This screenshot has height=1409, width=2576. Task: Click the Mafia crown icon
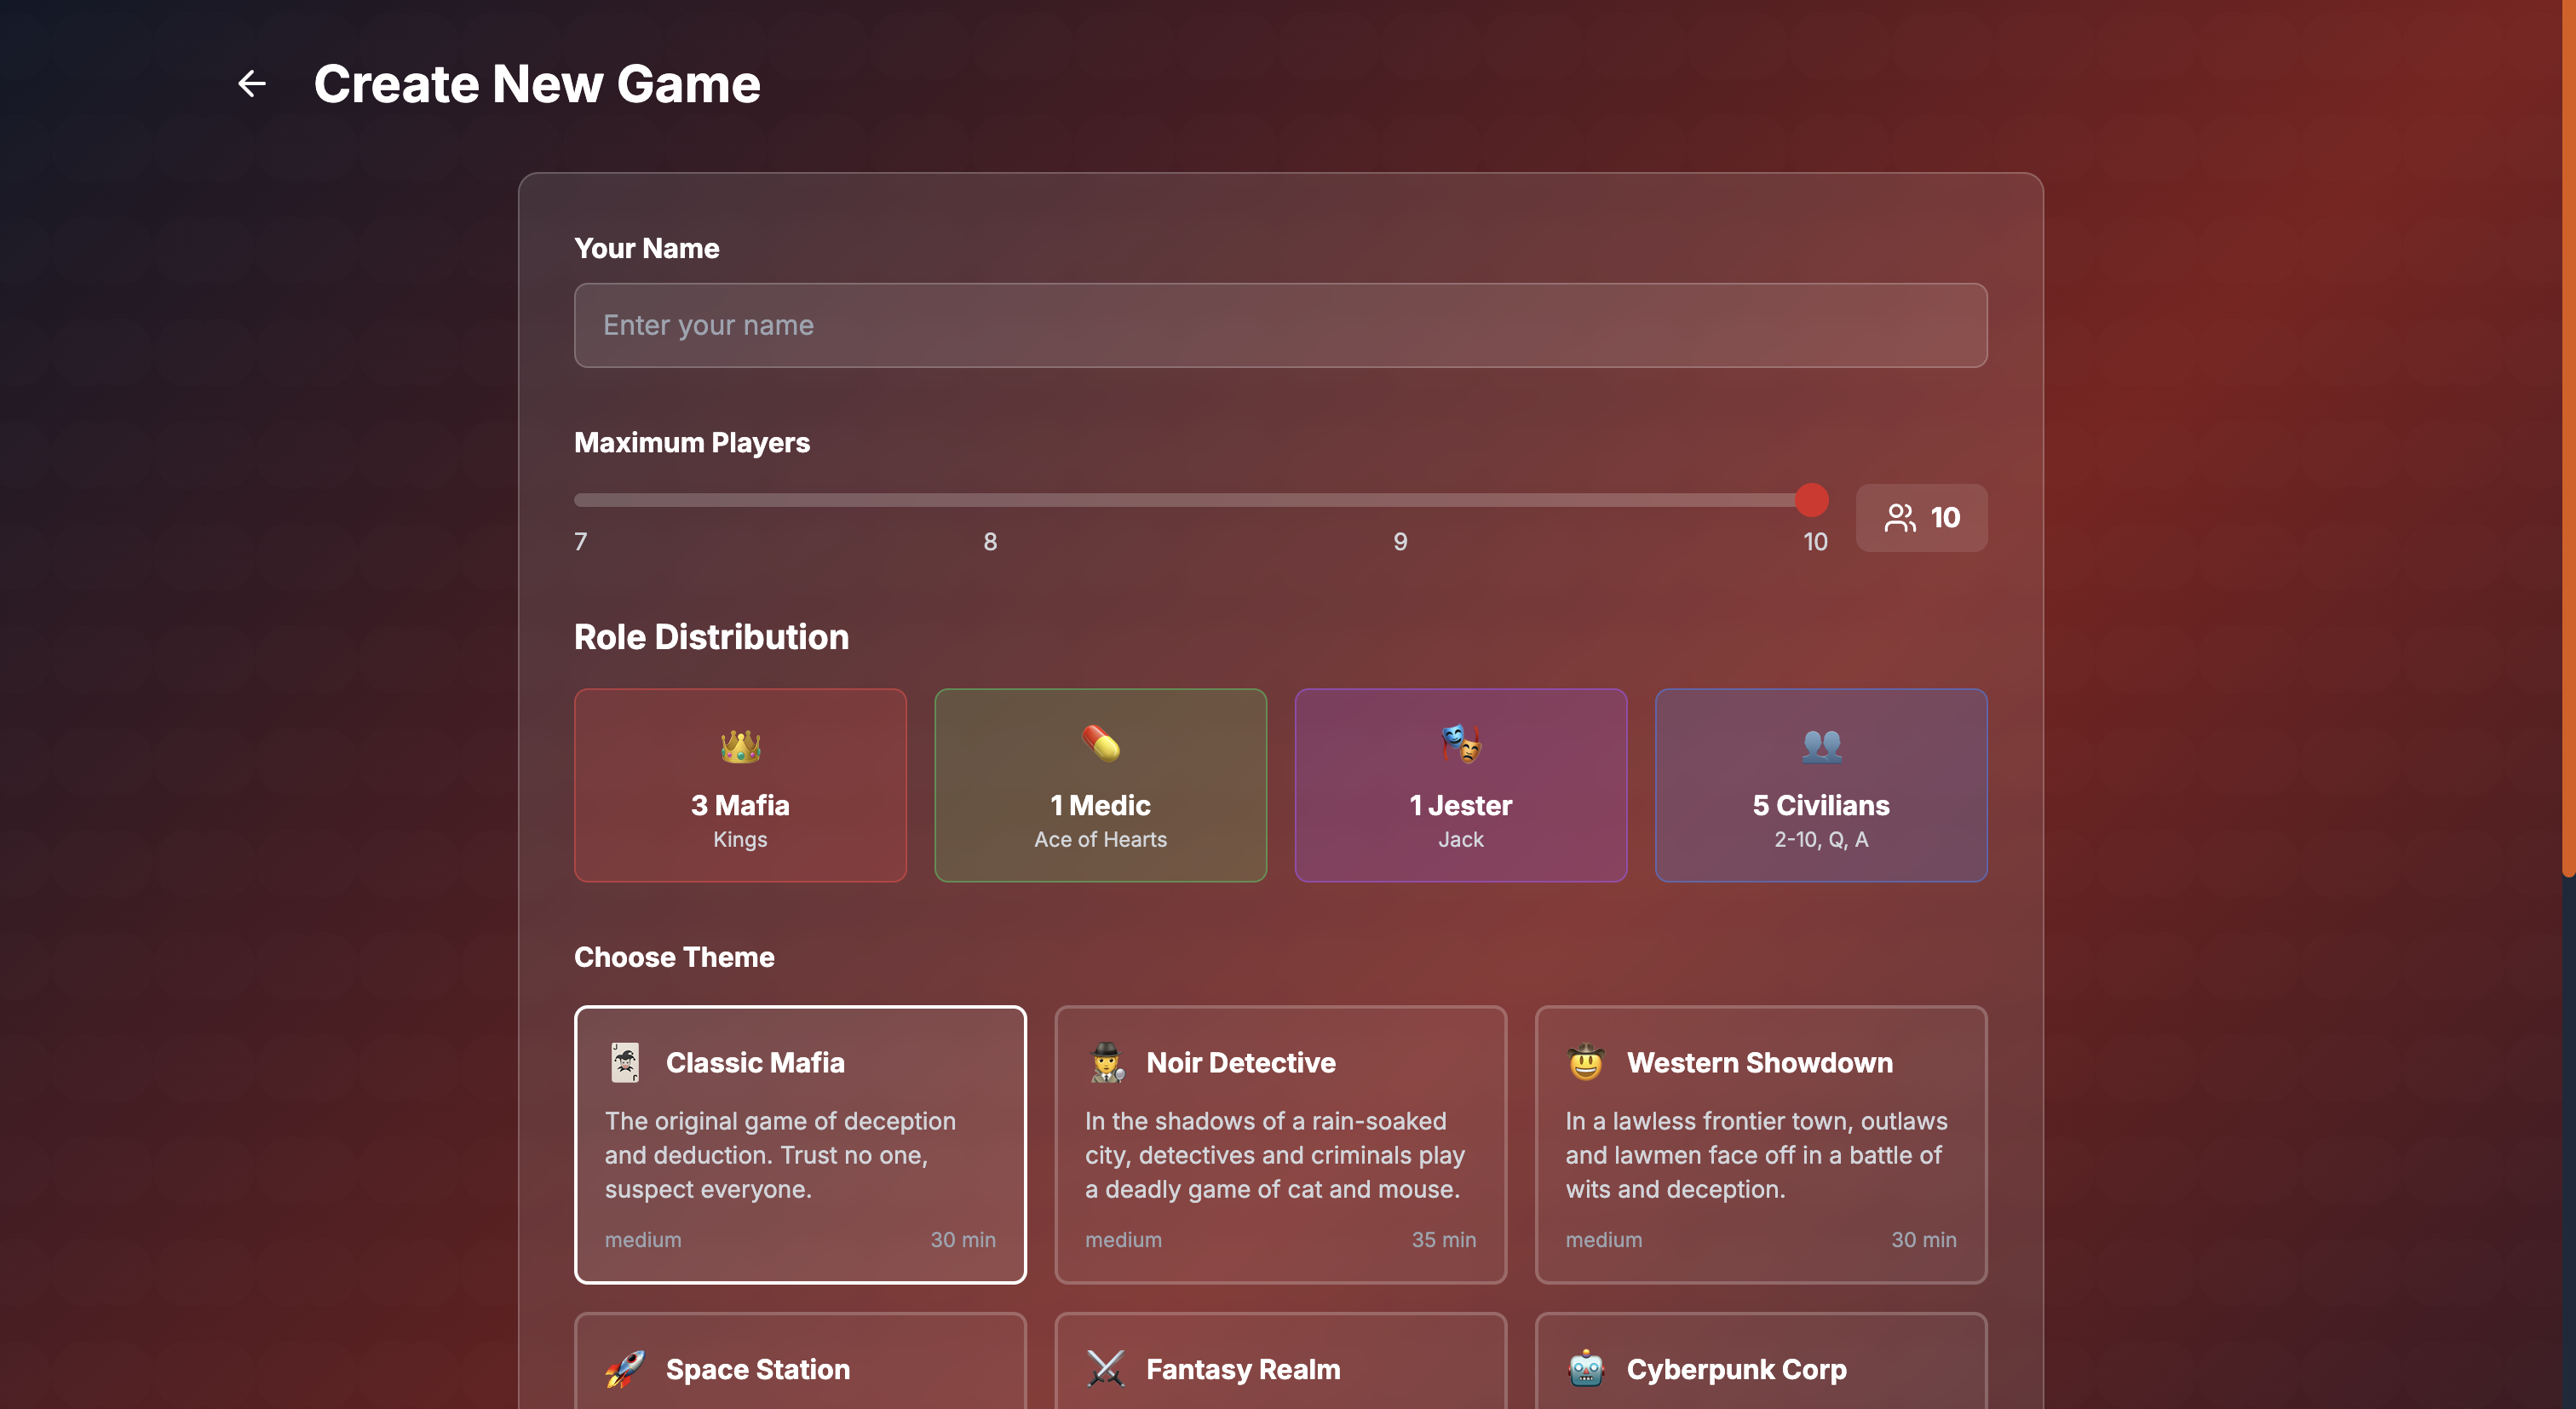click(740, 746)
